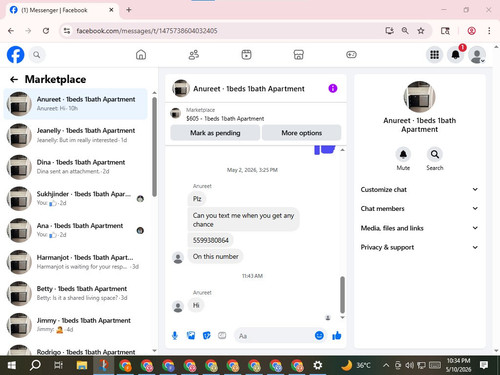The width and height of the screenshot is (500, 375).
Task: Open Jimmy conversation in the list
Action: [75, 325]
